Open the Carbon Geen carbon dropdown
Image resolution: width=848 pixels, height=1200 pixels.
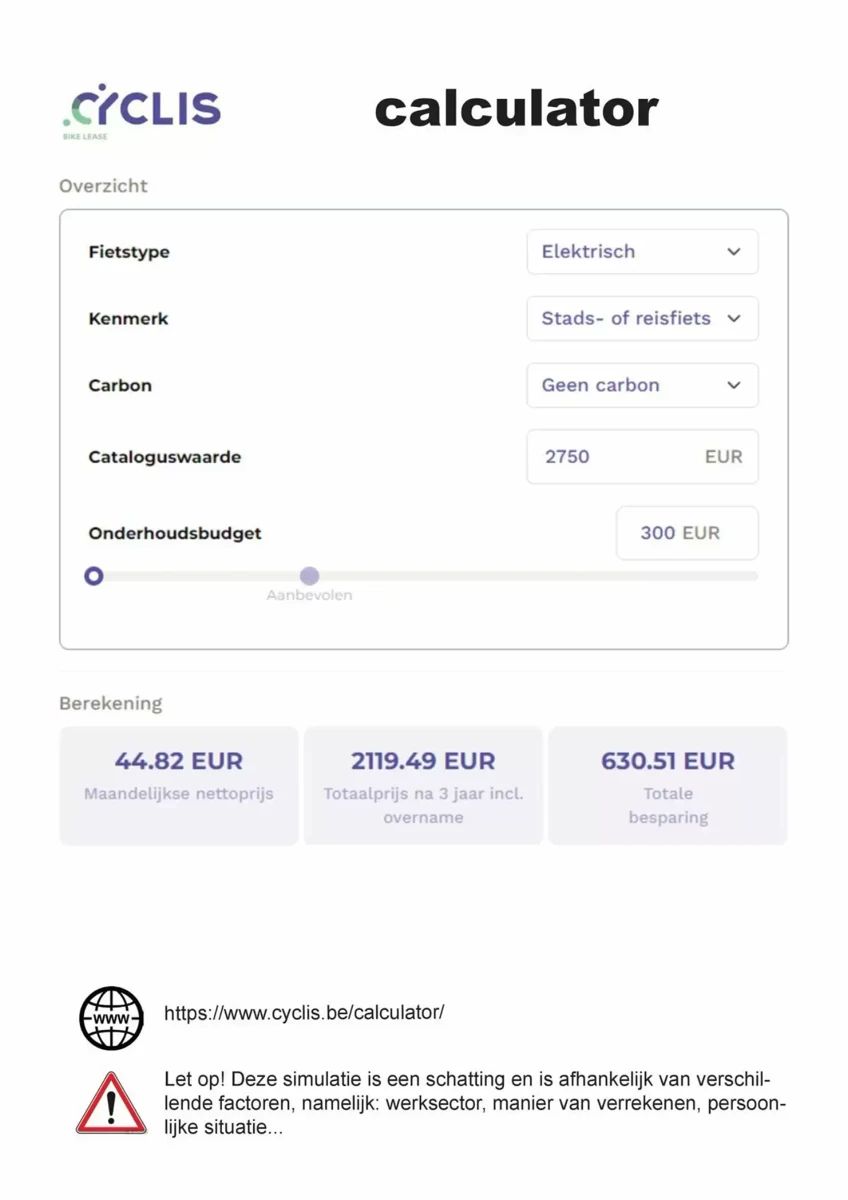point(642,385)
